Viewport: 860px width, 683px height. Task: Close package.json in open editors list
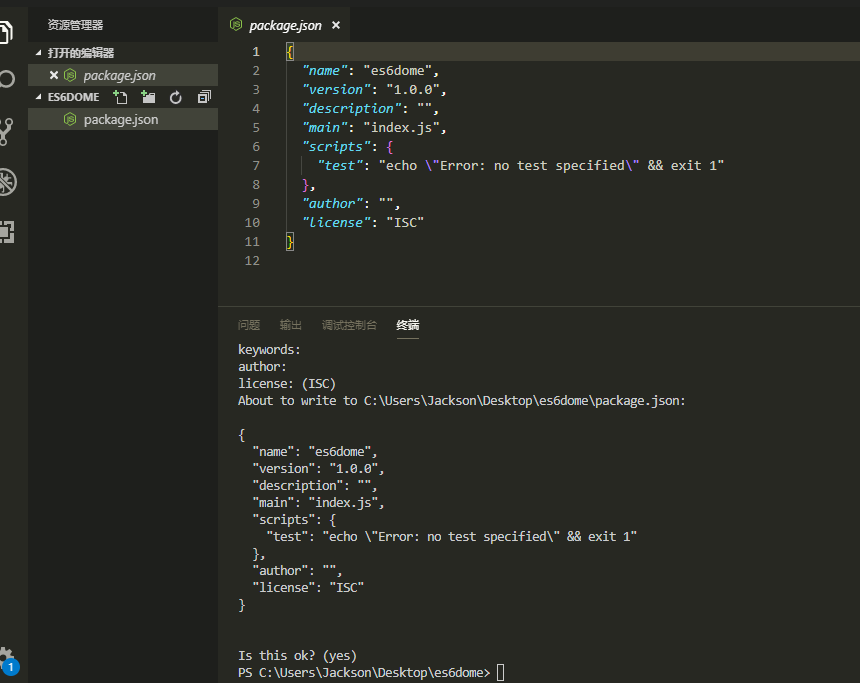tap(54, 75)
